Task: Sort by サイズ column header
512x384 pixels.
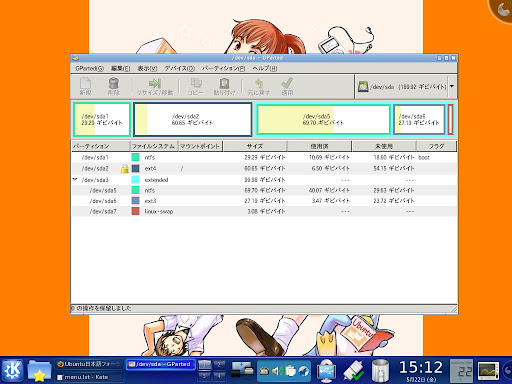Action: point(255,146)
